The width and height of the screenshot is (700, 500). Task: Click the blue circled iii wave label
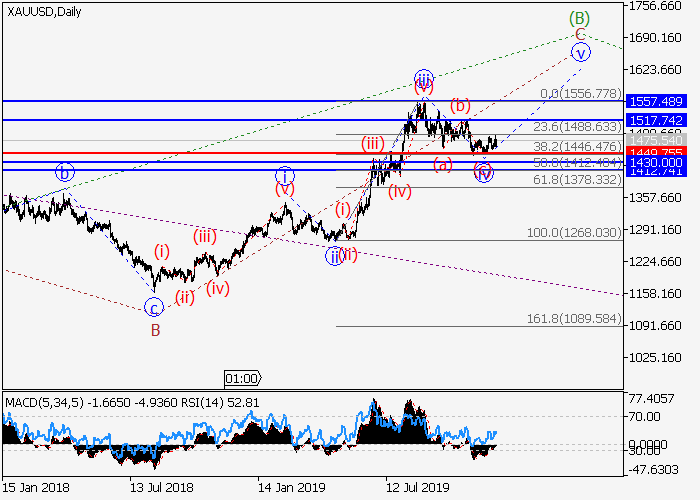tap(424, 79)
